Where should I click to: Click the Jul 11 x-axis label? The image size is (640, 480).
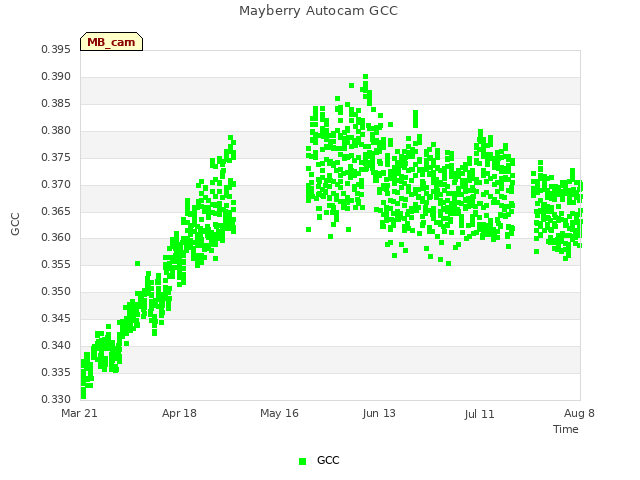(479, 414)
